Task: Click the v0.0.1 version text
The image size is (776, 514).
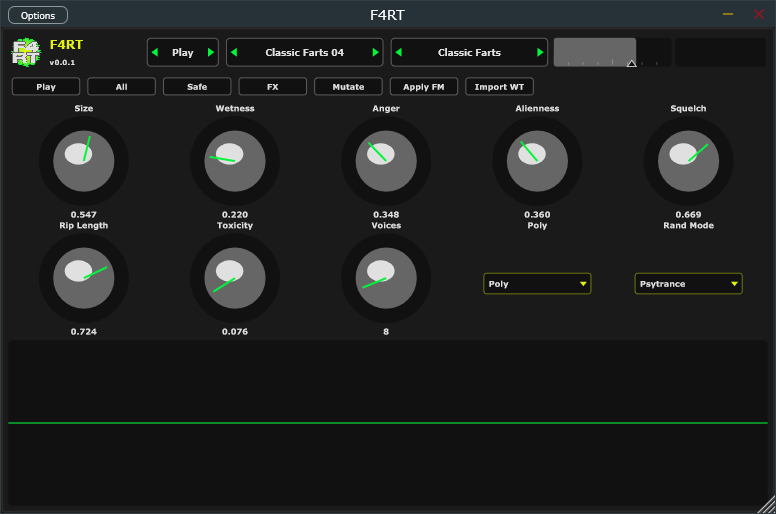Action: pos(62,62)
